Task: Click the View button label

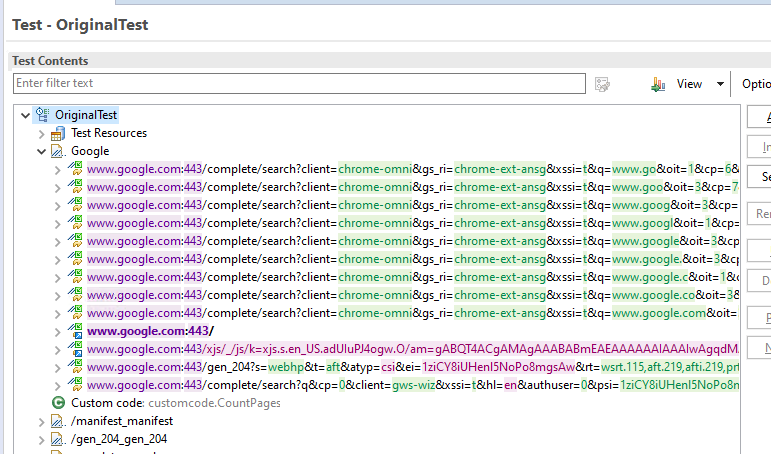Action: (689, 84)
